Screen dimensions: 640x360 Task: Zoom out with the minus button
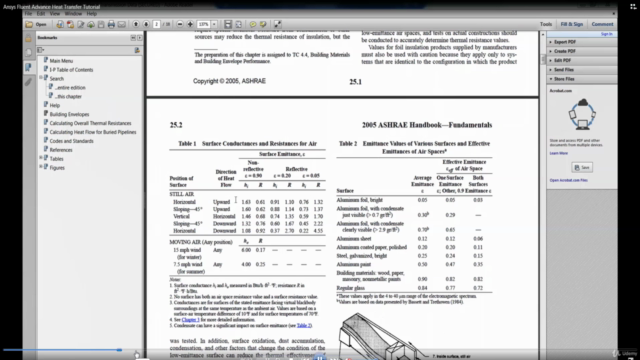[x=180, y=24]
